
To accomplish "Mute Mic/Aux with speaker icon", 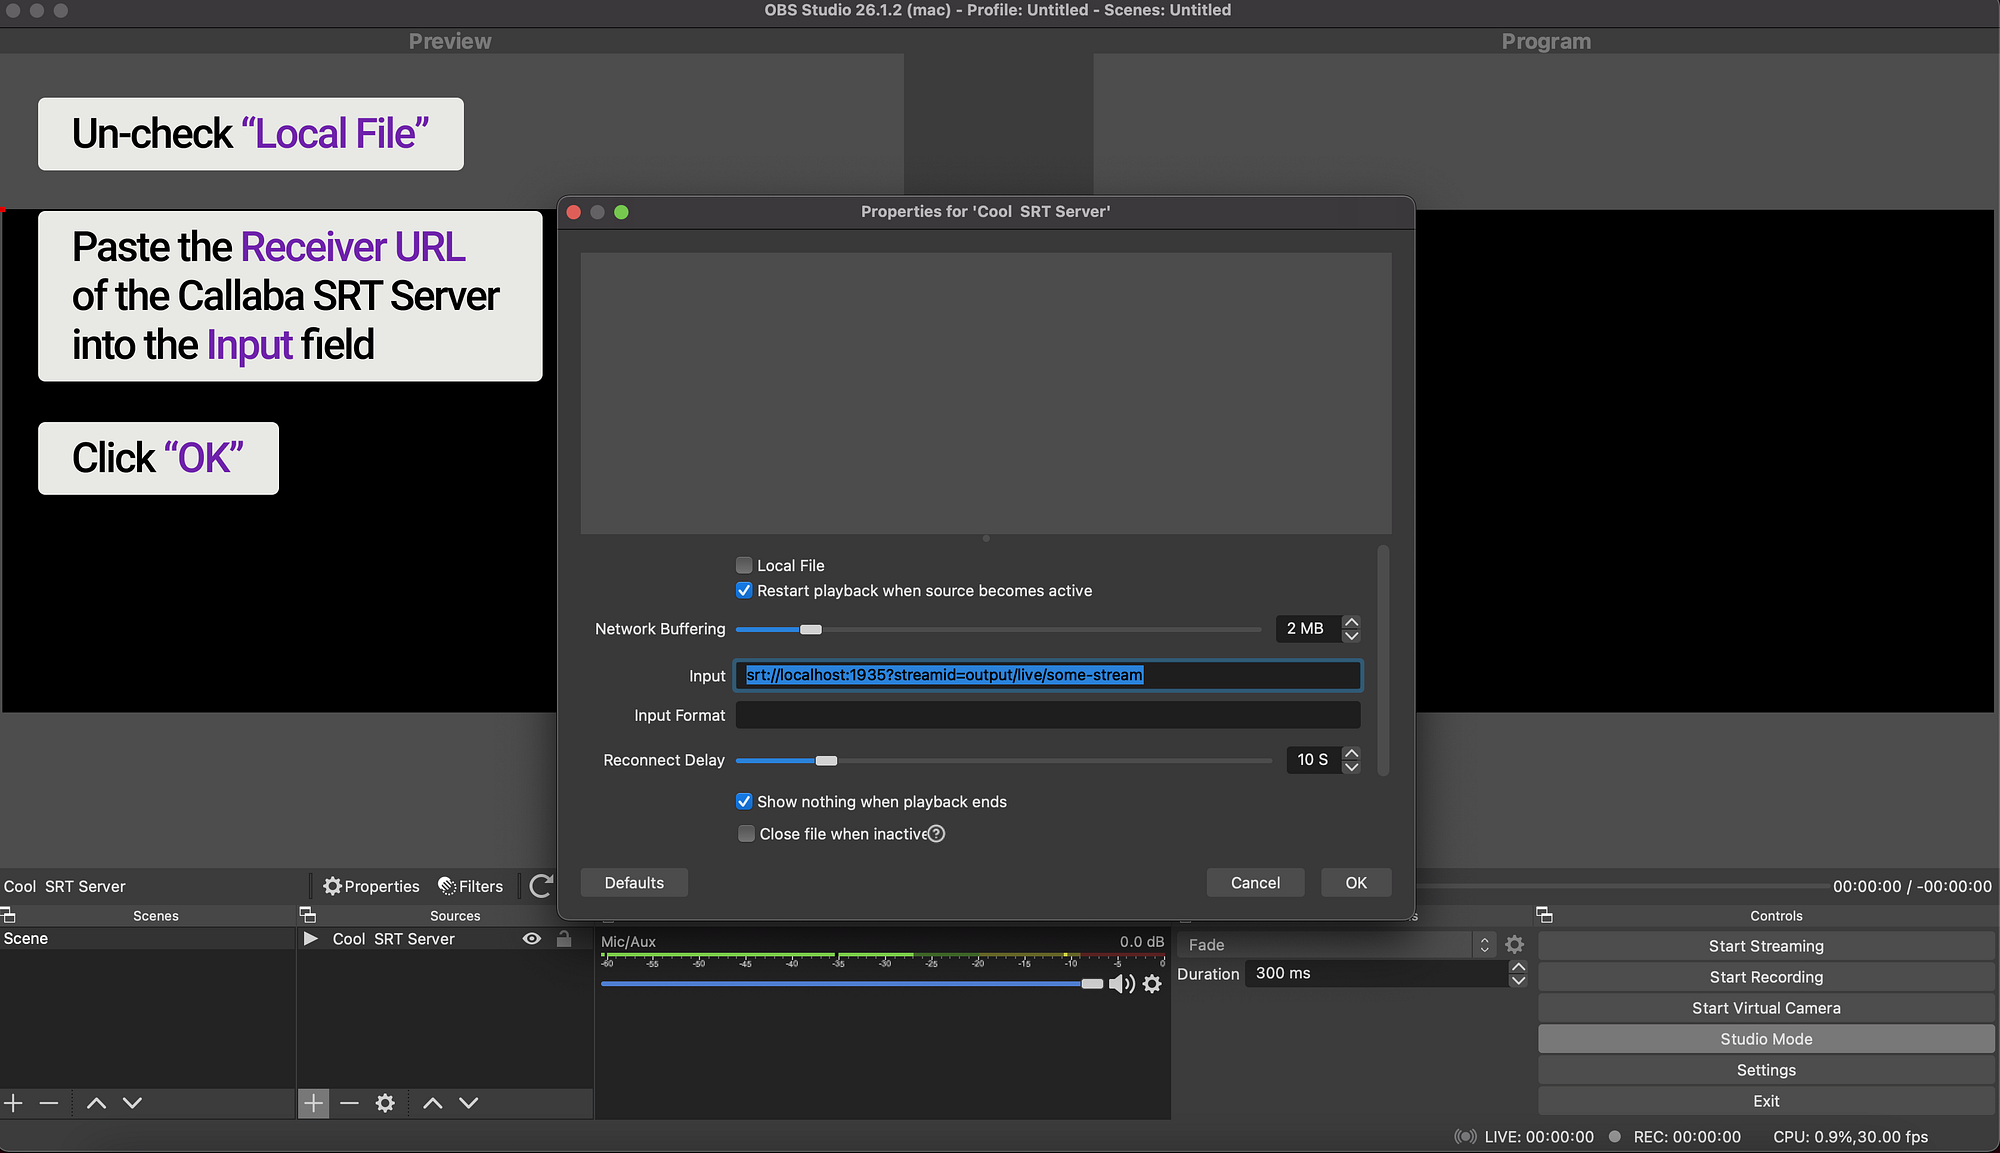I will coord(1122,984).
